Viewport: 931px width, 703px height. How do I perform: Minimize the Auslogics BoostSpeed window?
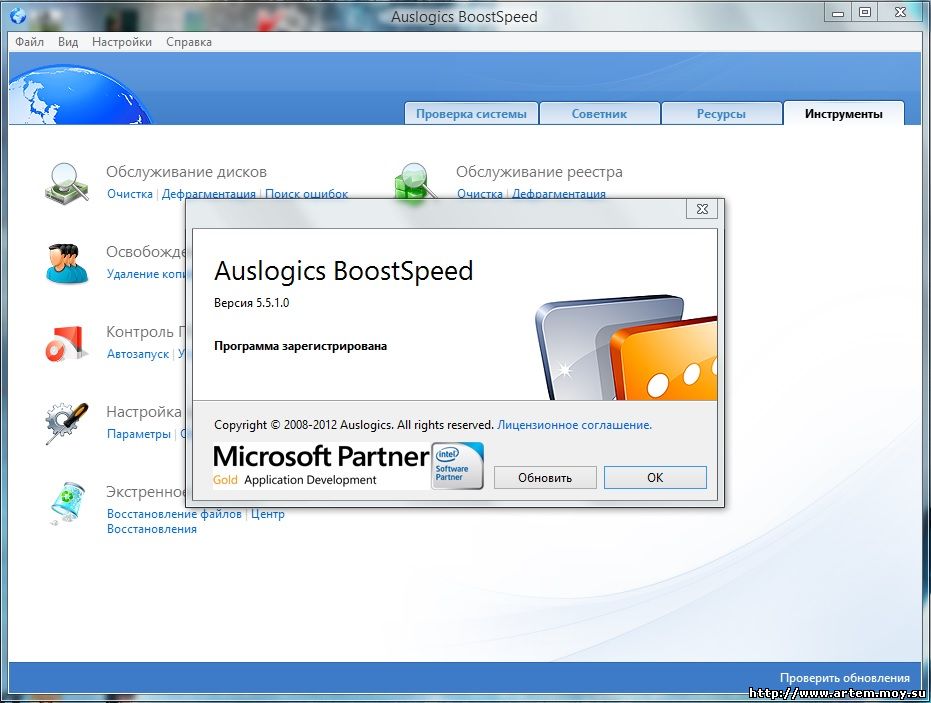838,12
